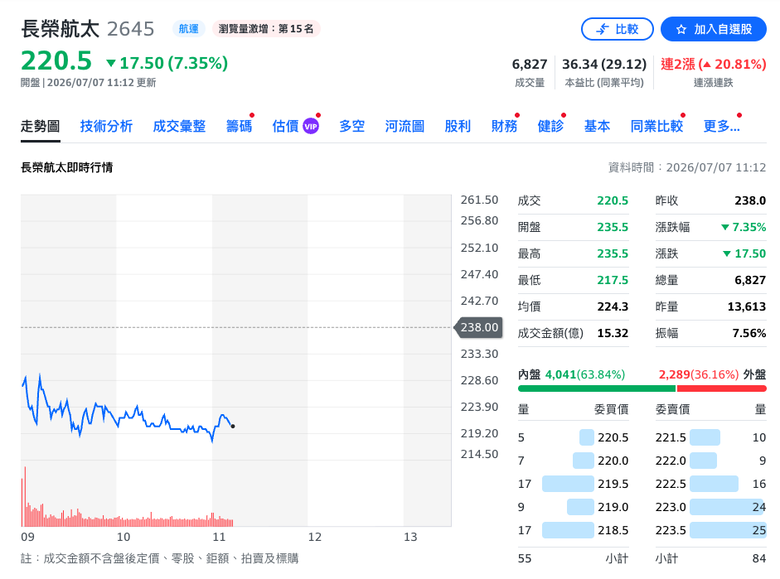Viewport: 780px width, 579px height.
Task: Click the 資料時間 timestamp text
Action: [687, 168]
